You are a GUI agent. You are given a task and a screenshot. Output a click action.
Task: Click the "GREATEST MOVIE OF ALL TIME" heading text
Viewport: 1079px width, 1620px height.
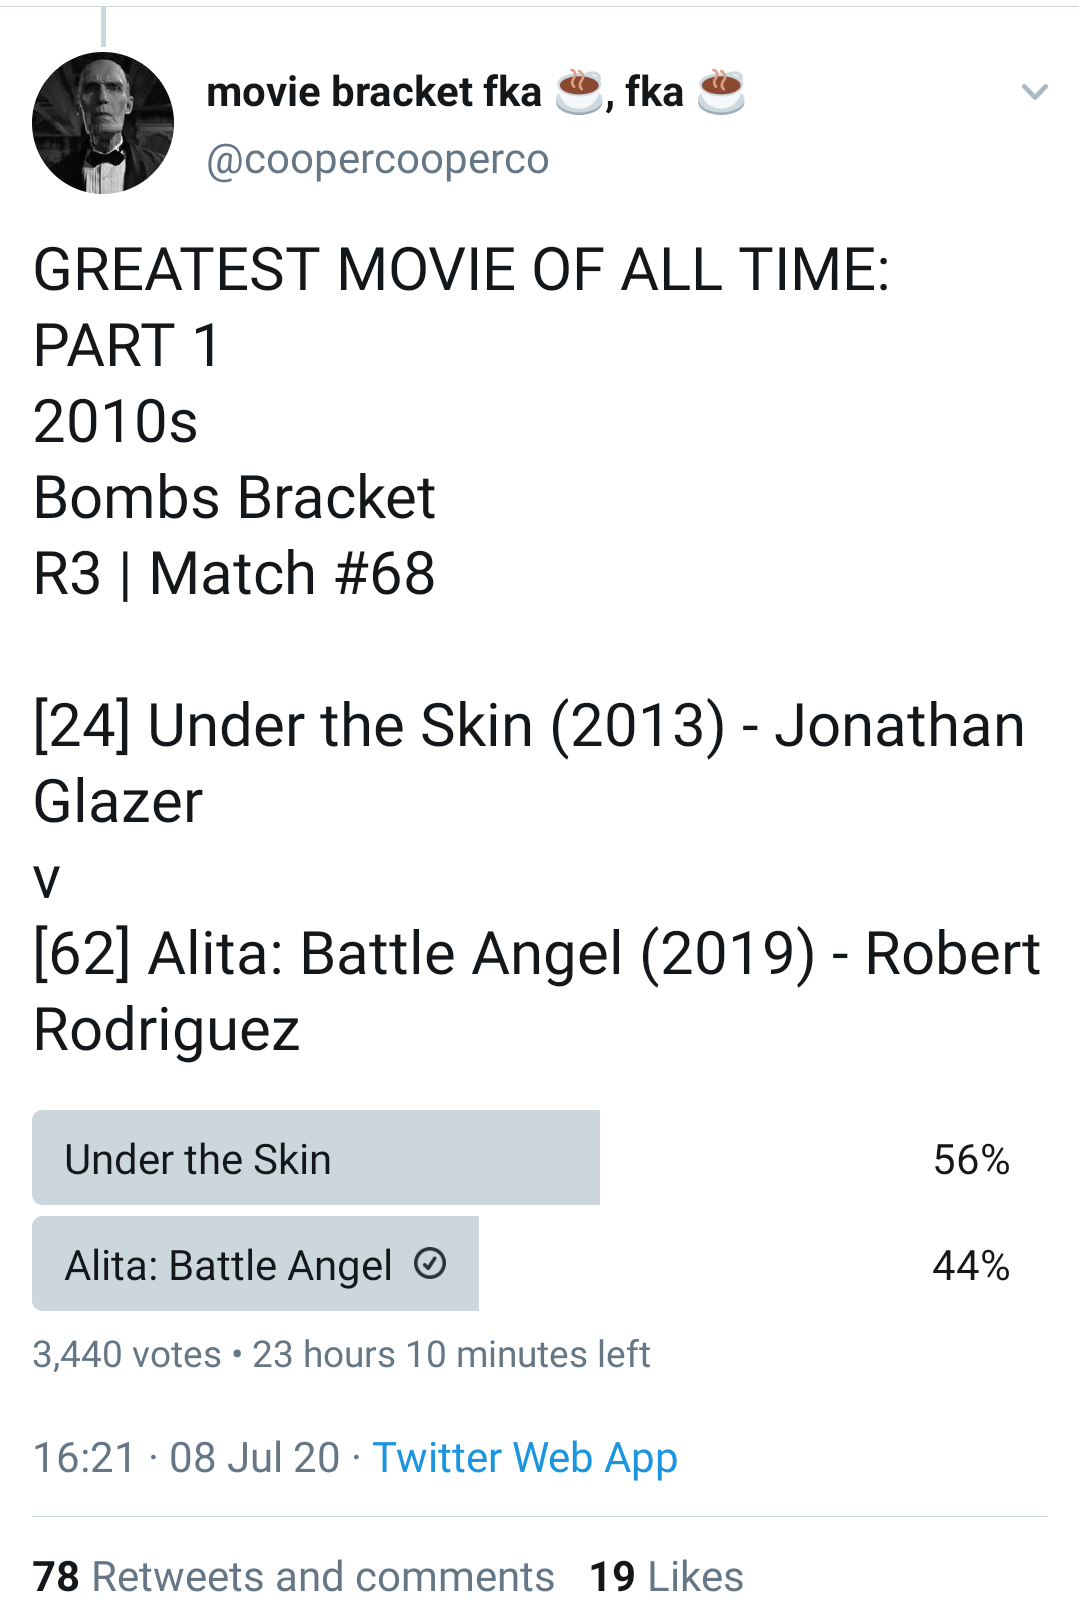click(461, 270)
